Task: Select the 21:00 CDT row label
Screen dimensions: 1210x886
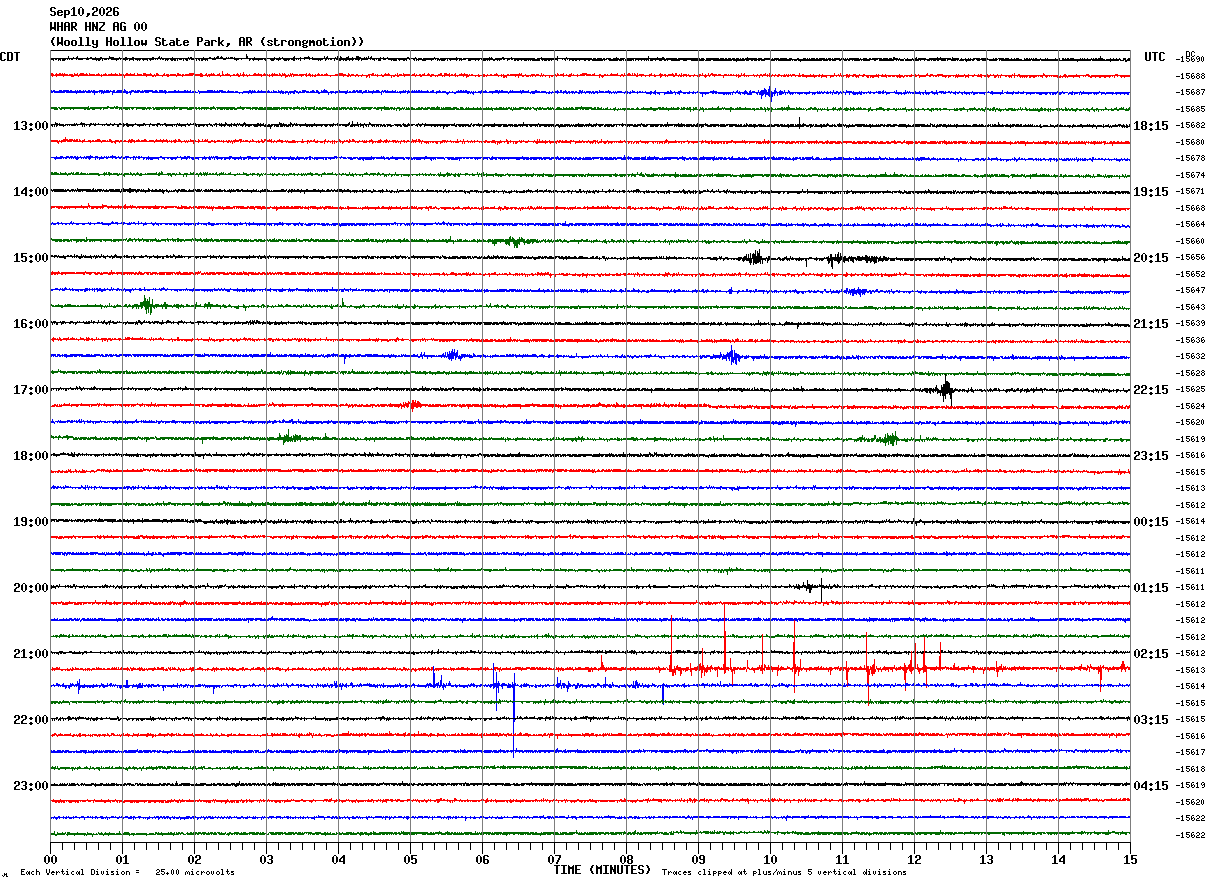Action: [30, 654]
